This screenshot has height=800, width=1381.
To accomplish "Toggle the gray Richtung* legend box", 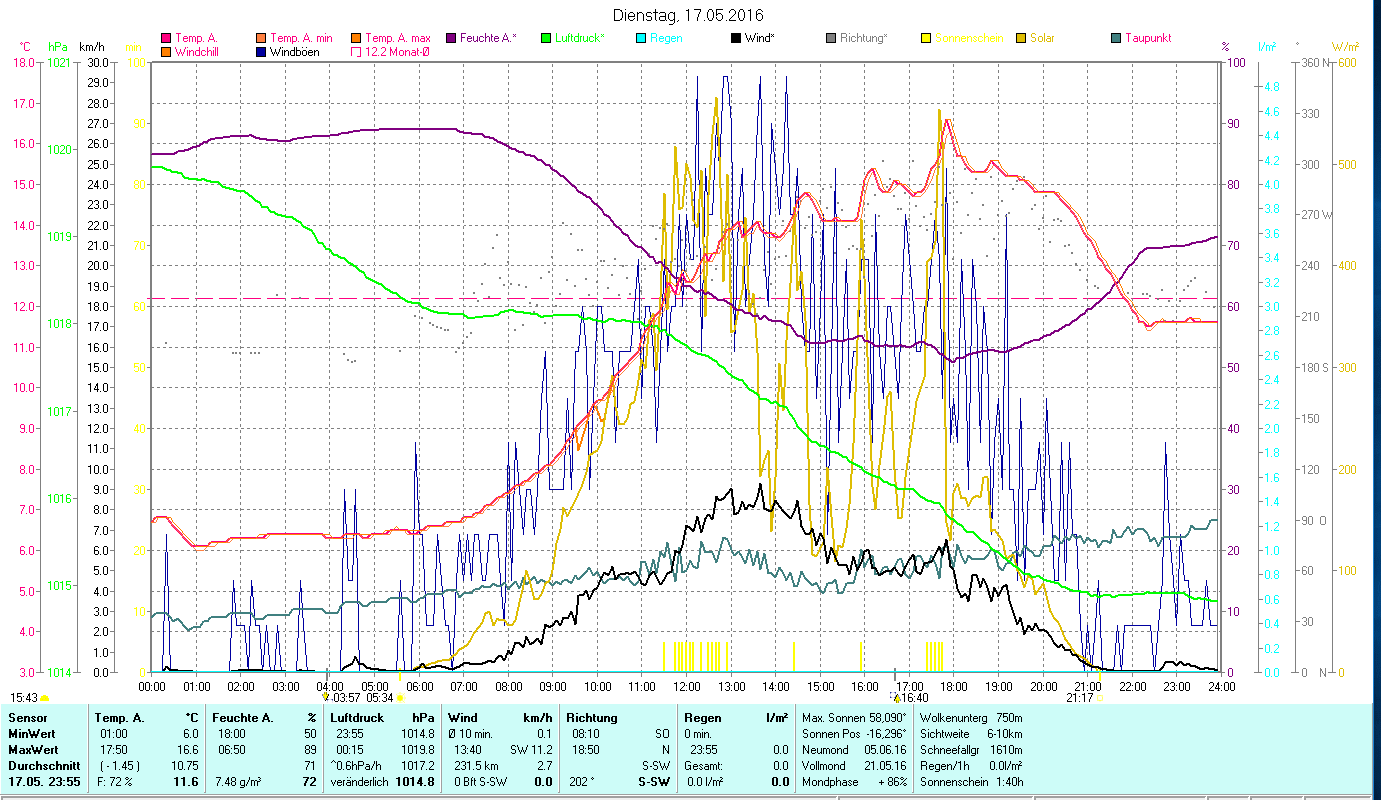I will click(x=831, y=38).
